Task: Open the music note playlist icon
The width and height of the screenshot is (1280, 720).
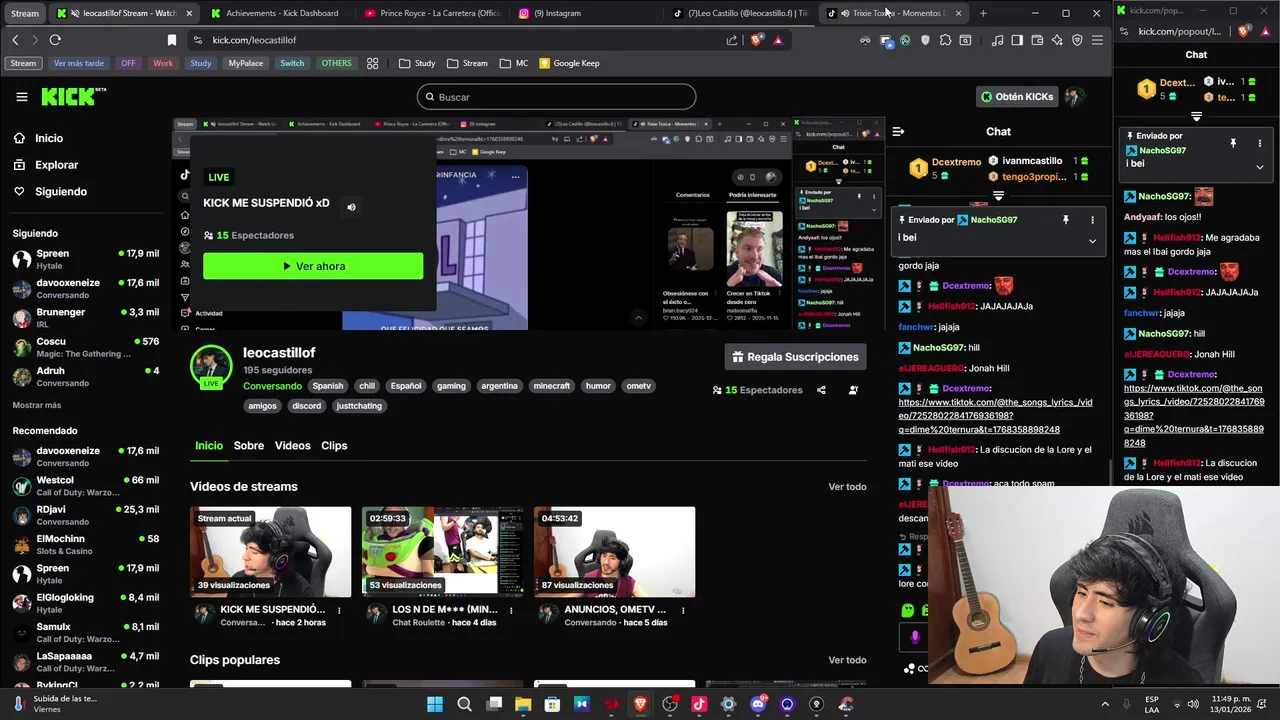Action: point(997,40)
